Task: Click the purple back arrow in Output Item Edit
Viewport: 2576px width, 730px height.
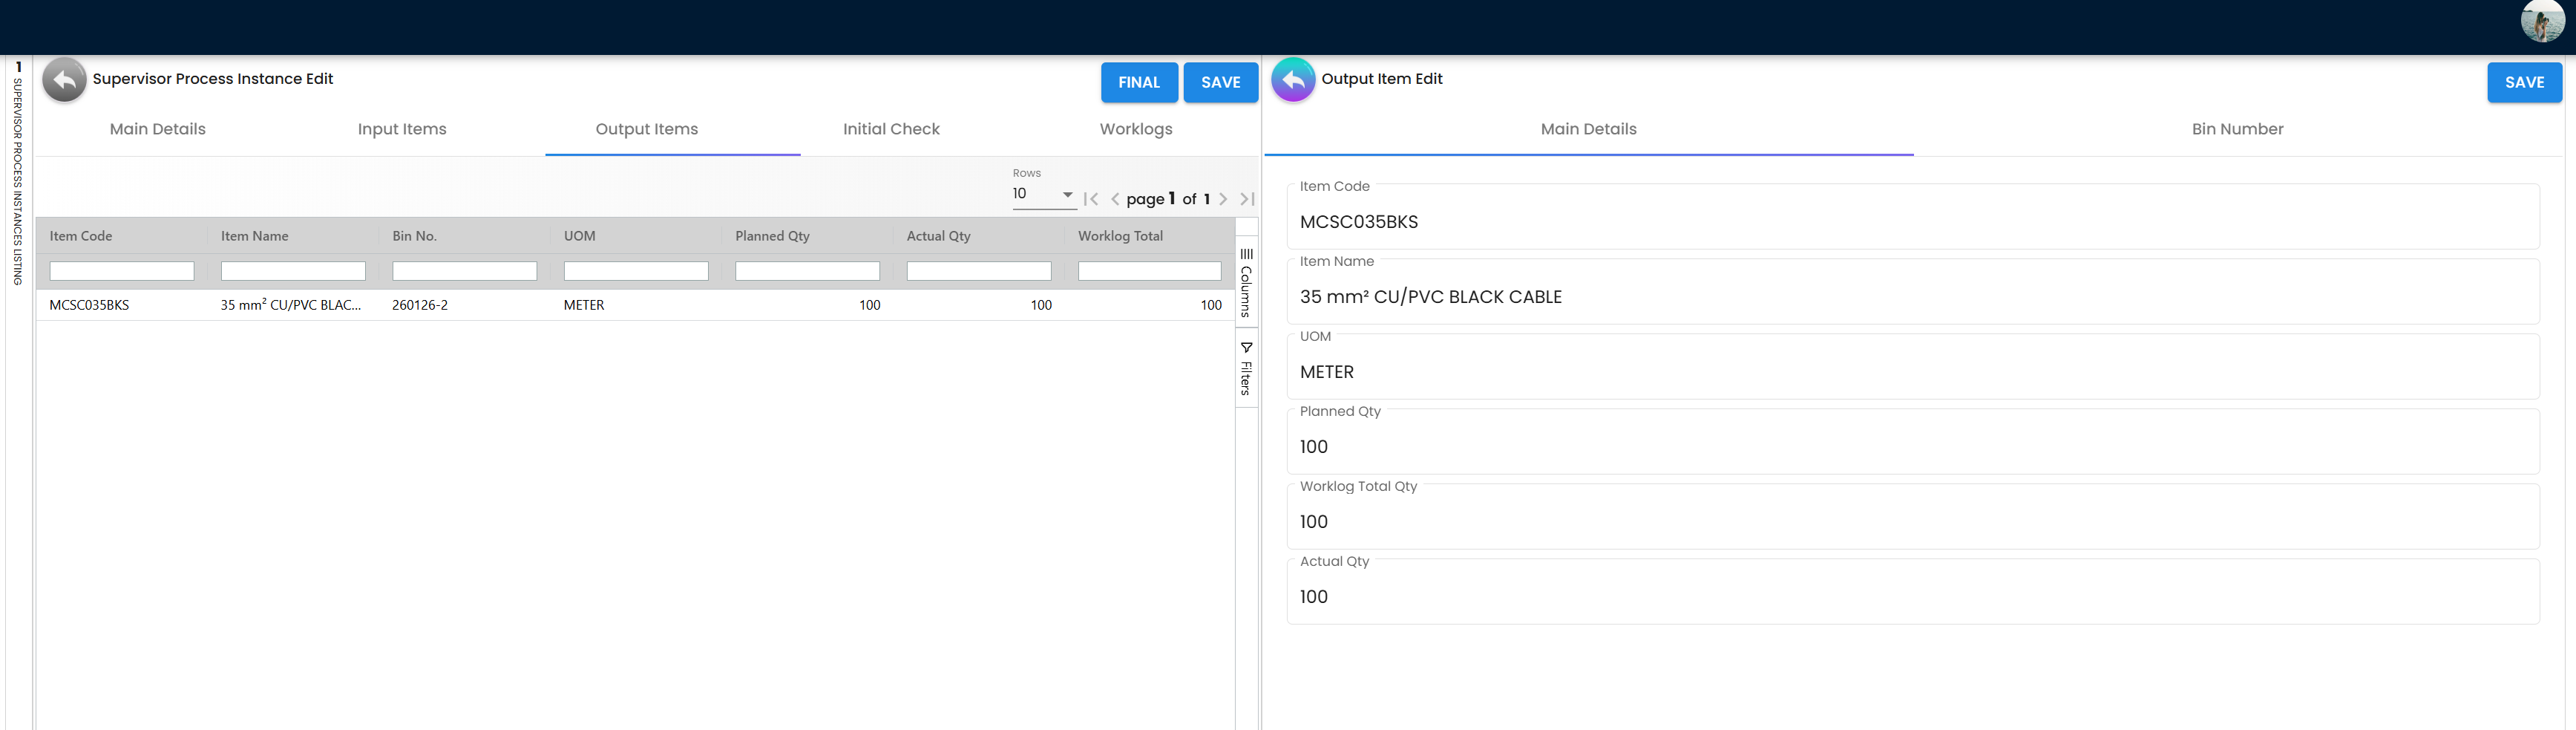Action: coord(1292,80)
